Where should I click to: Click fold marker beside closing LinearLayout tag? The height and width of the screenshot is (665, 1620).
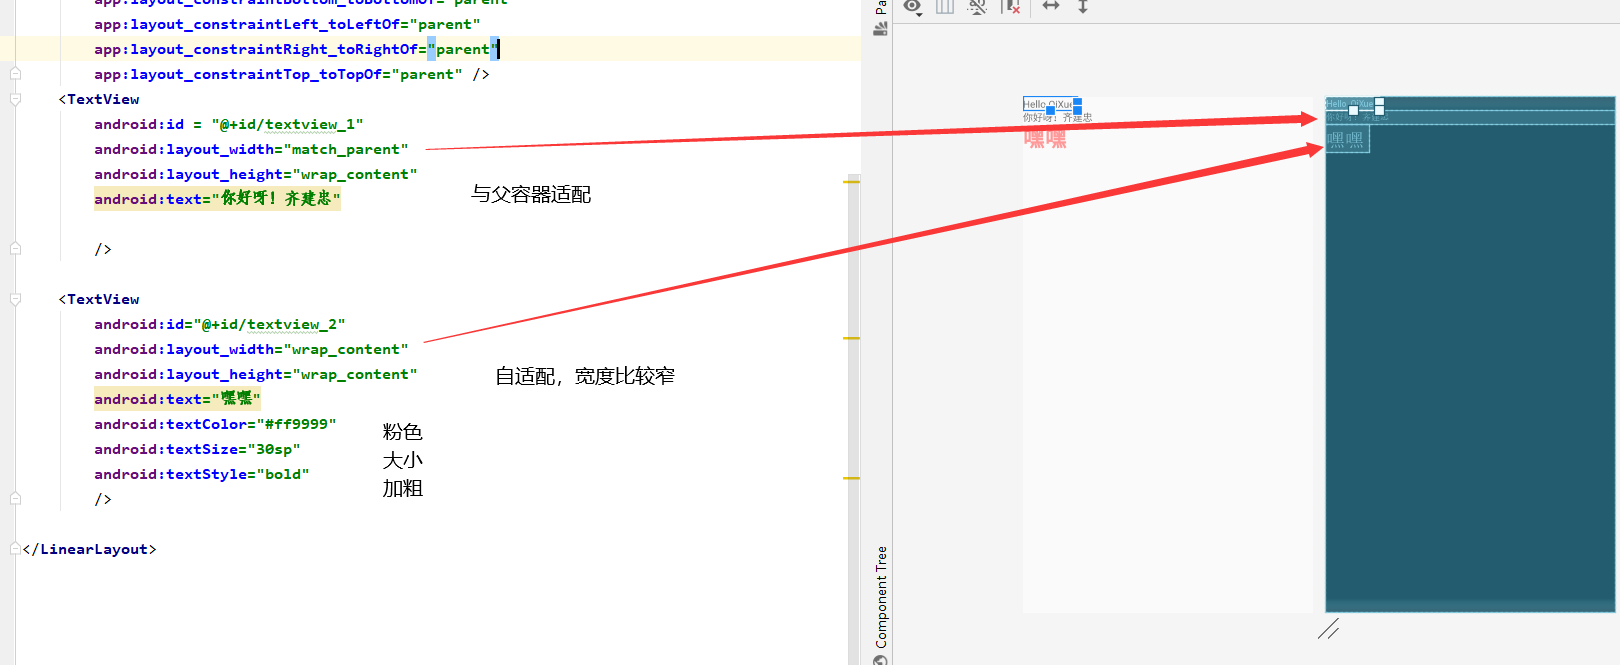[15, 549]
